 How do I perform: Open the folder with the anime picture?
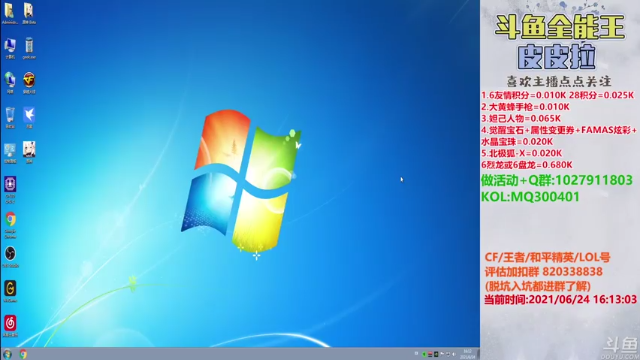coord(29,13)
